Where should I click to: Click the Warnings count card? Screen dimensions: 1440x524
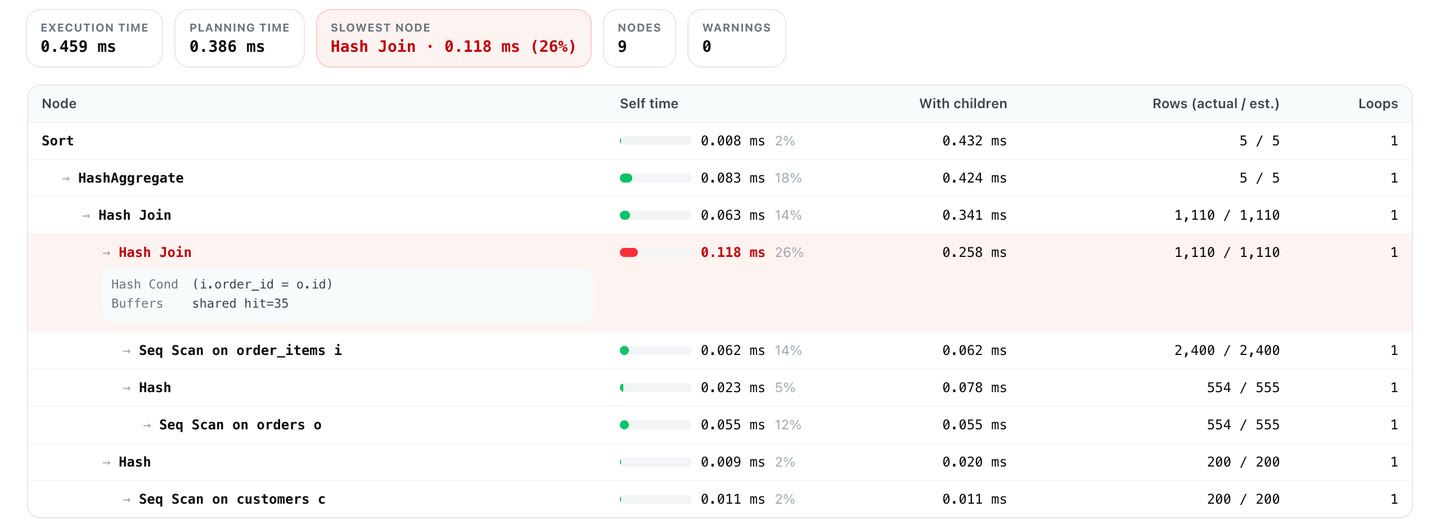(x=736, y=38)
